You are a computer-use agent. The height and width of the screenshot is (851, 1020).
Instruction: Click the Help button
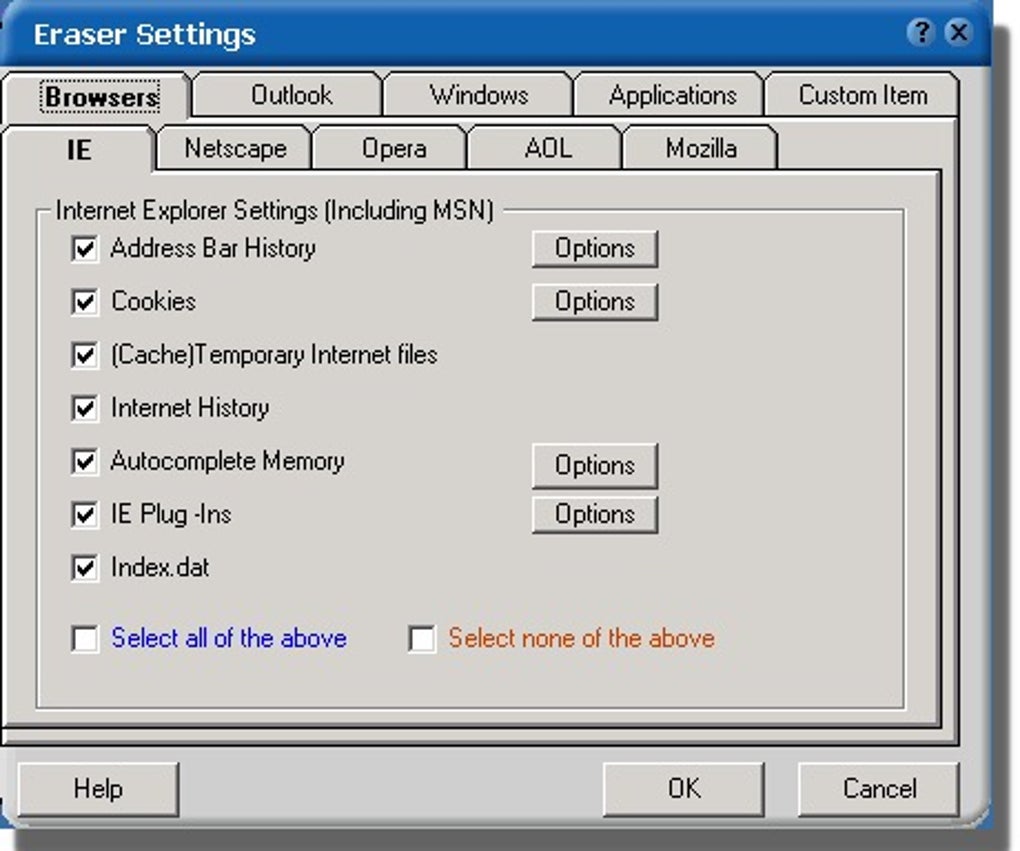pyautogui.click(x=98, y=789)
